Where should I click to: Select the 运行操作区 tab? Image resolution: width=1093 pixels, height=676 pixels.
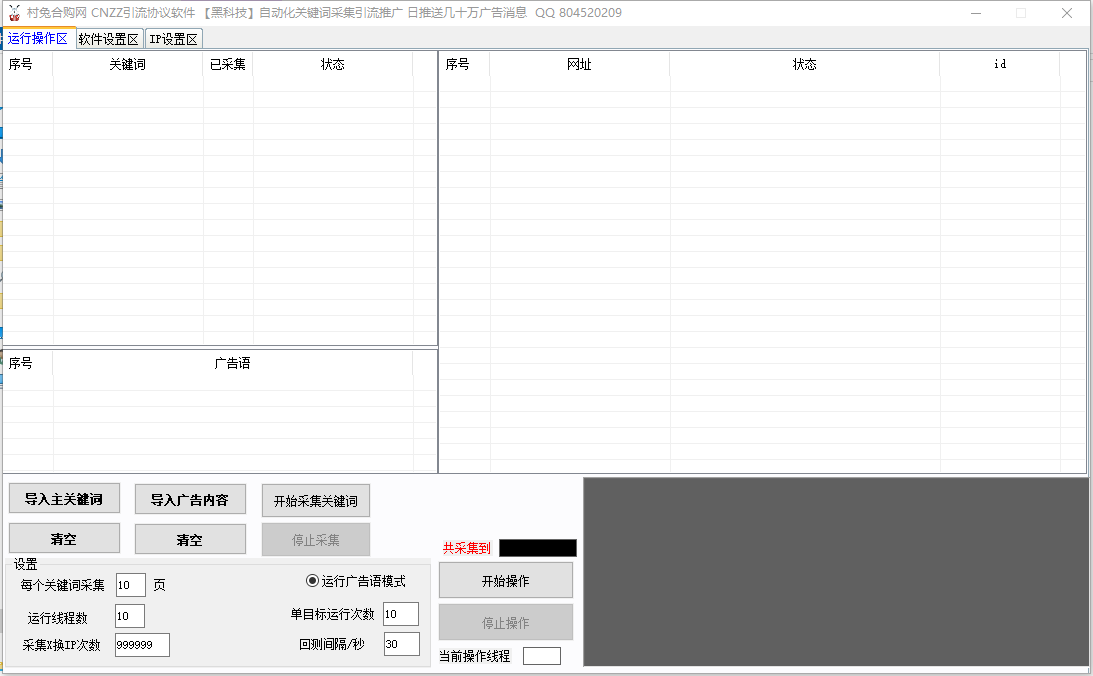pyautogui.click(x=38, y=39)
